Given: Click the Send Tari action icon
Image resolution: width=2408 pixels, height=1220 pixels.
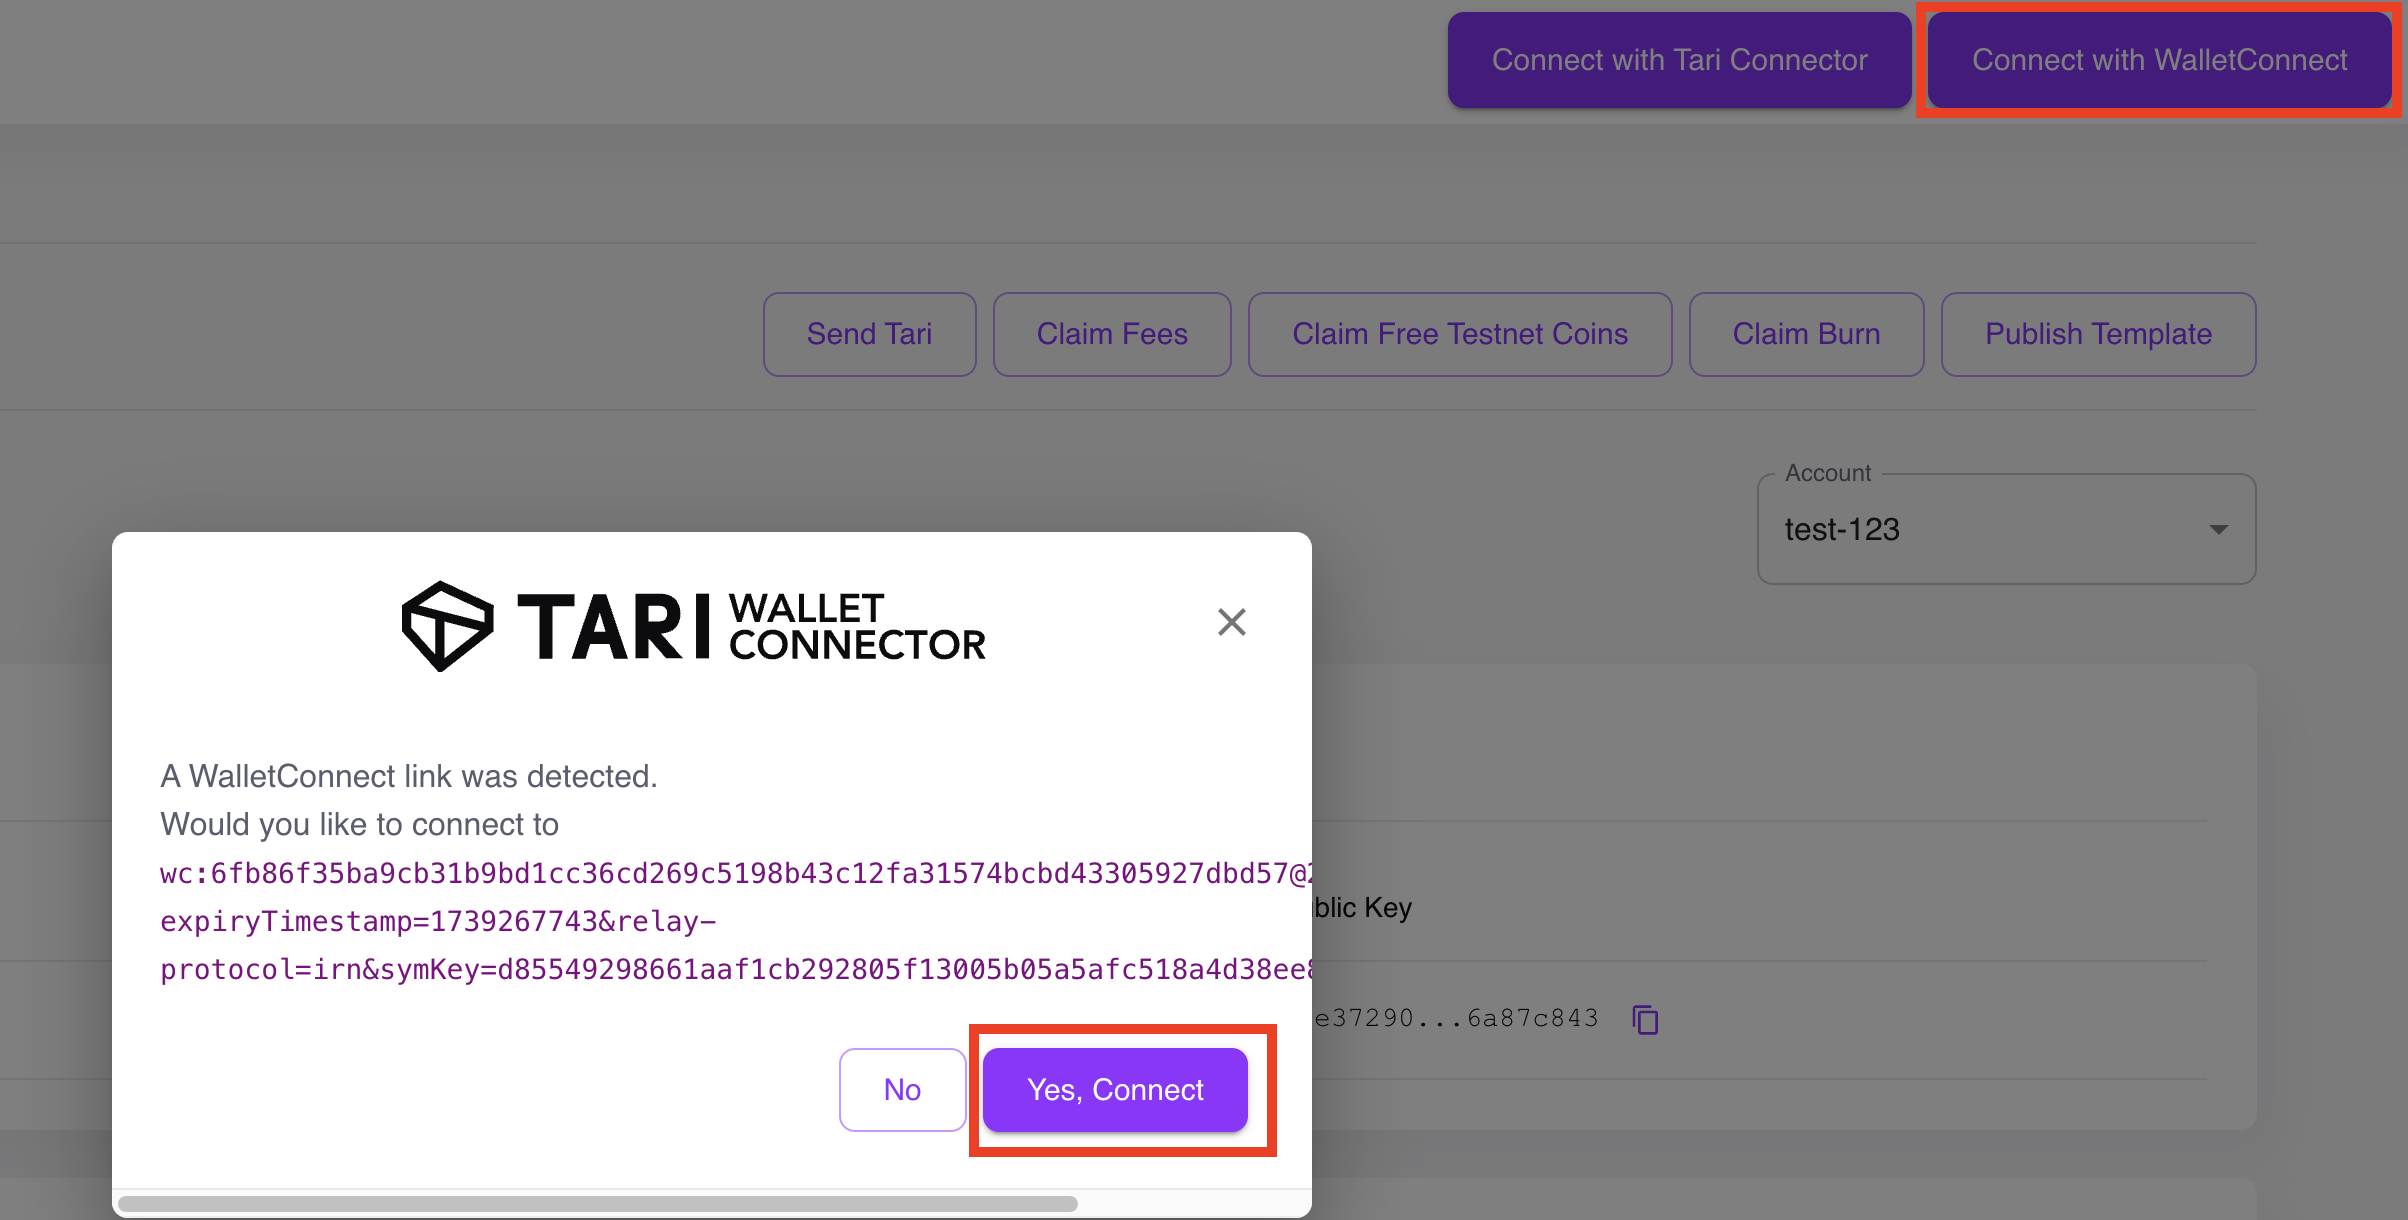Looking at the screenshot, I should pyautogui.click(x=866, y=333).
